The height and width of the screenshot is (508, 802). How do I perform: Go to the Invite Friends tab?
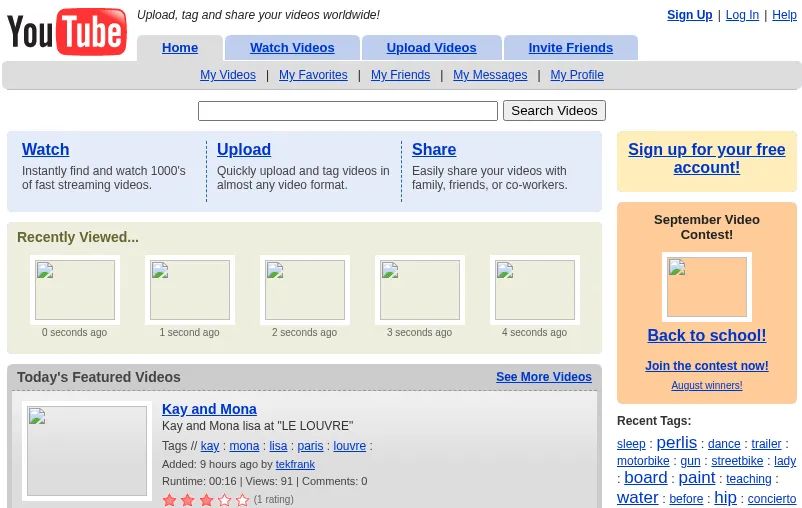(x=571, y=48)
